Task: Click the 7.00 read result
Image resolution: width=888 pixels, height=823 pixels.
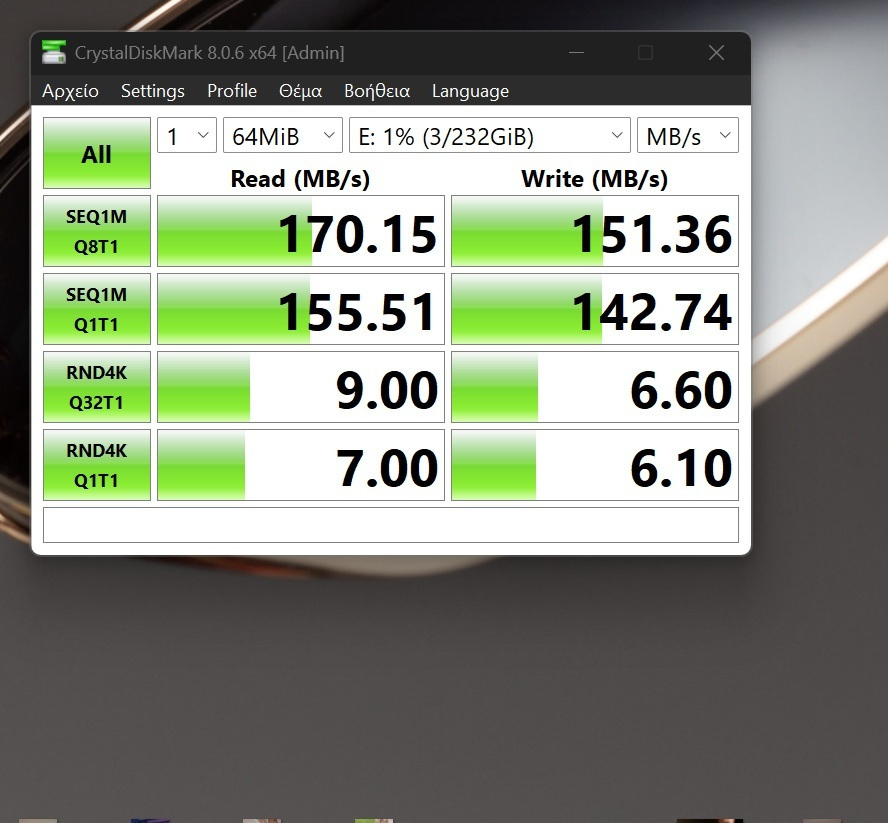Action: pos(301,465)
